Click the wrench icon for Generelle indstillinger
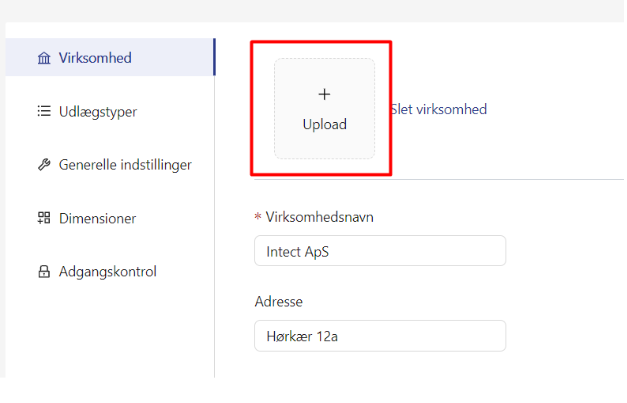This screenshot has width=627, height=403. click(x=44, y=164)
